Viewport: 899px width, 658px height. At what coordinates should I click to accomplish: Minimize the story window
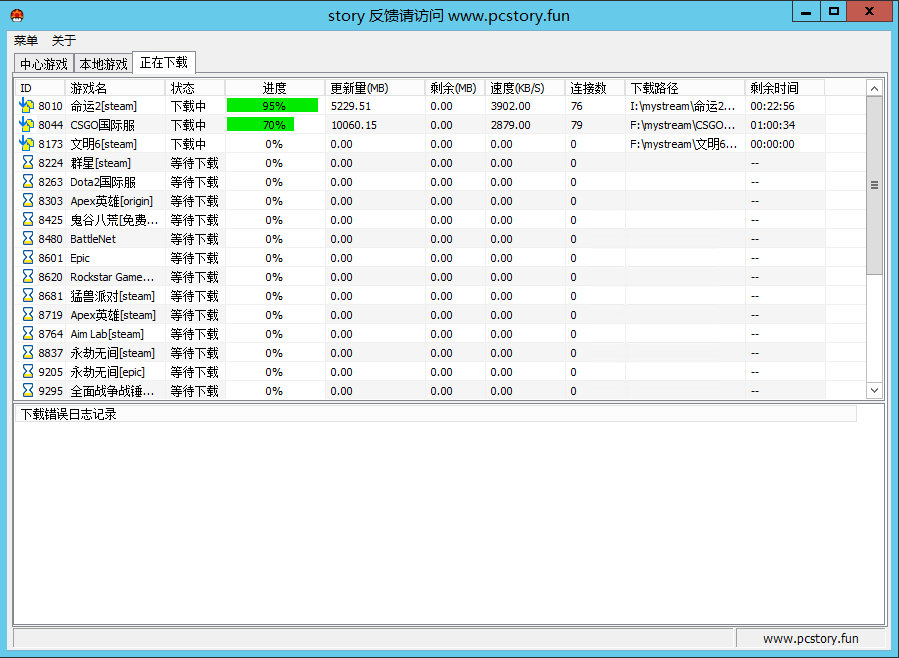(806, 12)
